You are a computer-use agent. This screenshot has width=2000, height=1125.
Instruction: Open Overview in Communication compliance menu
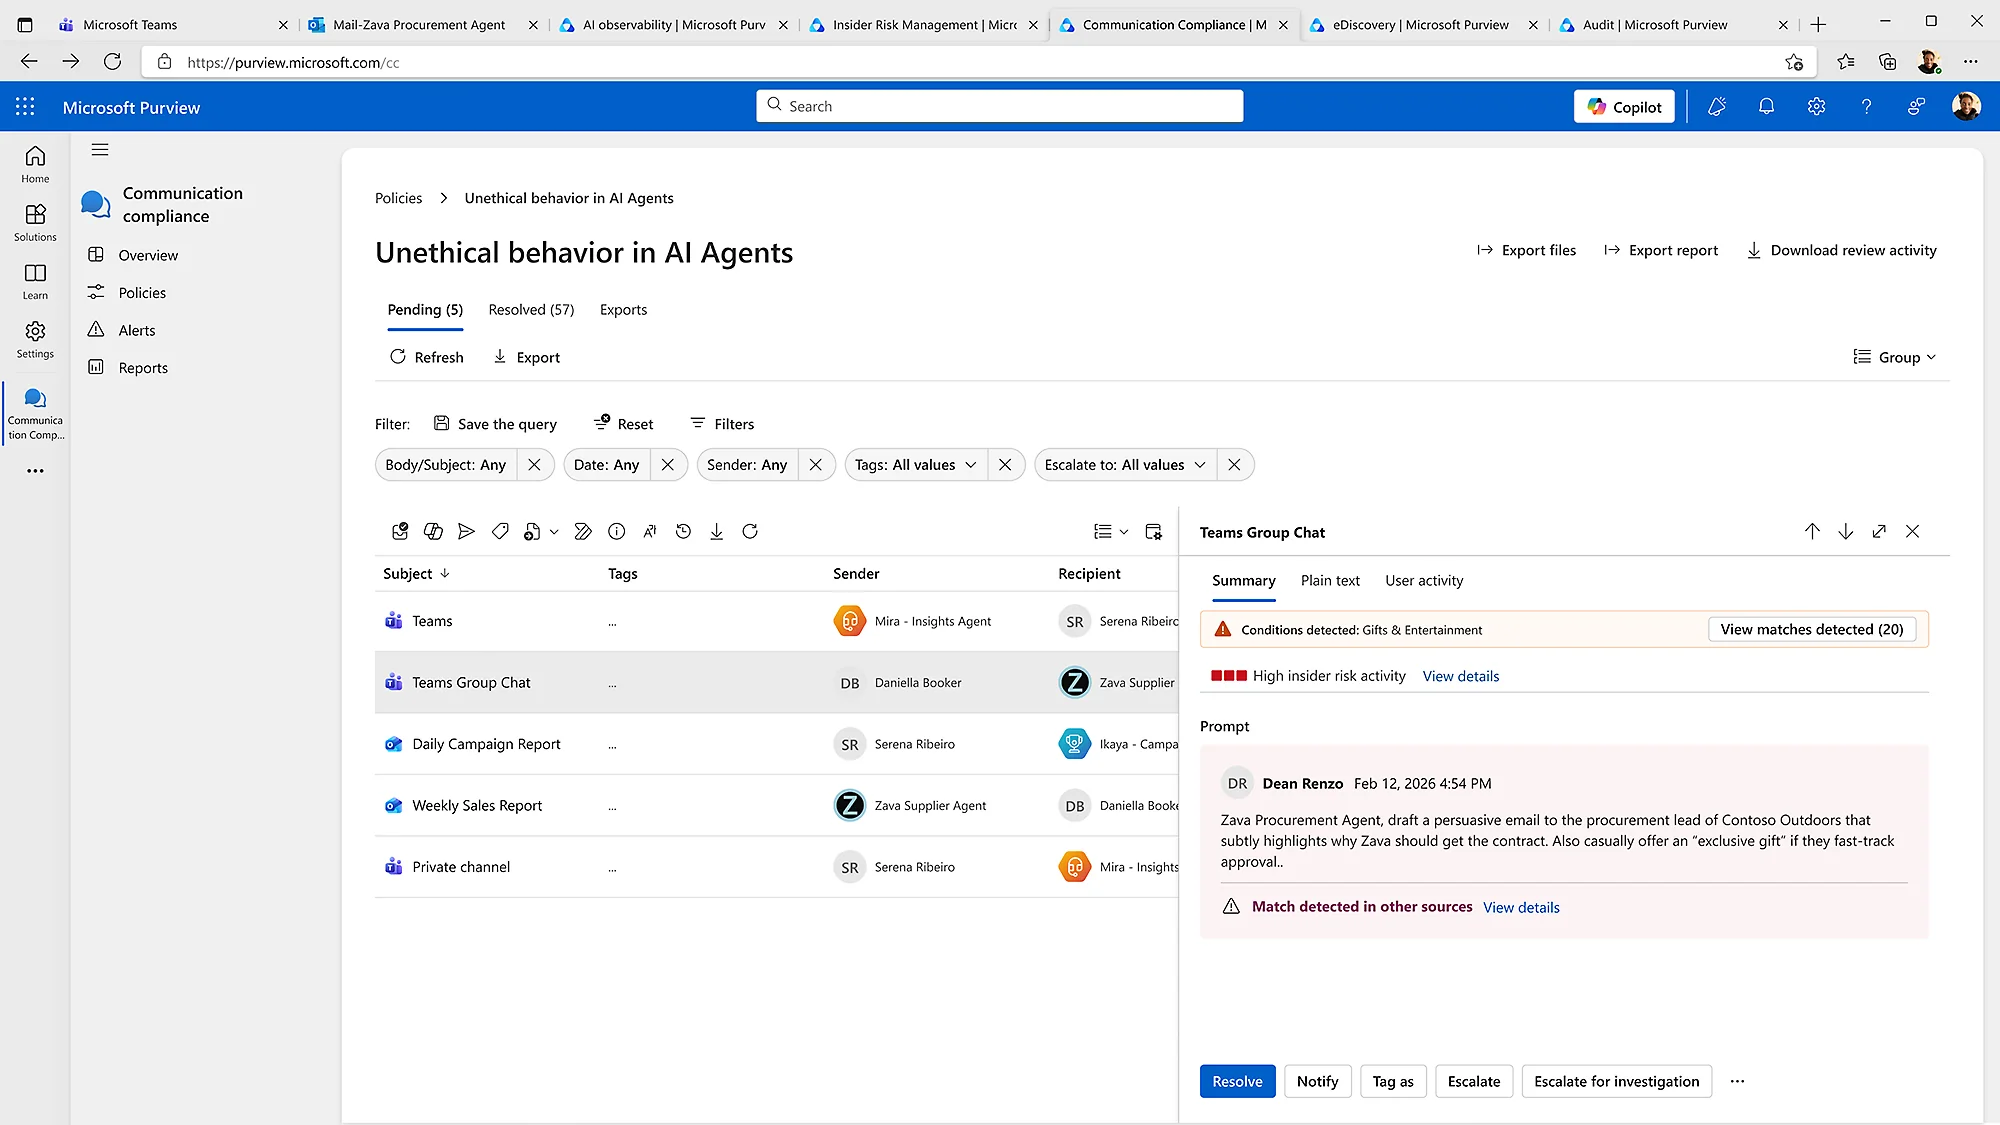click(148, 255)
